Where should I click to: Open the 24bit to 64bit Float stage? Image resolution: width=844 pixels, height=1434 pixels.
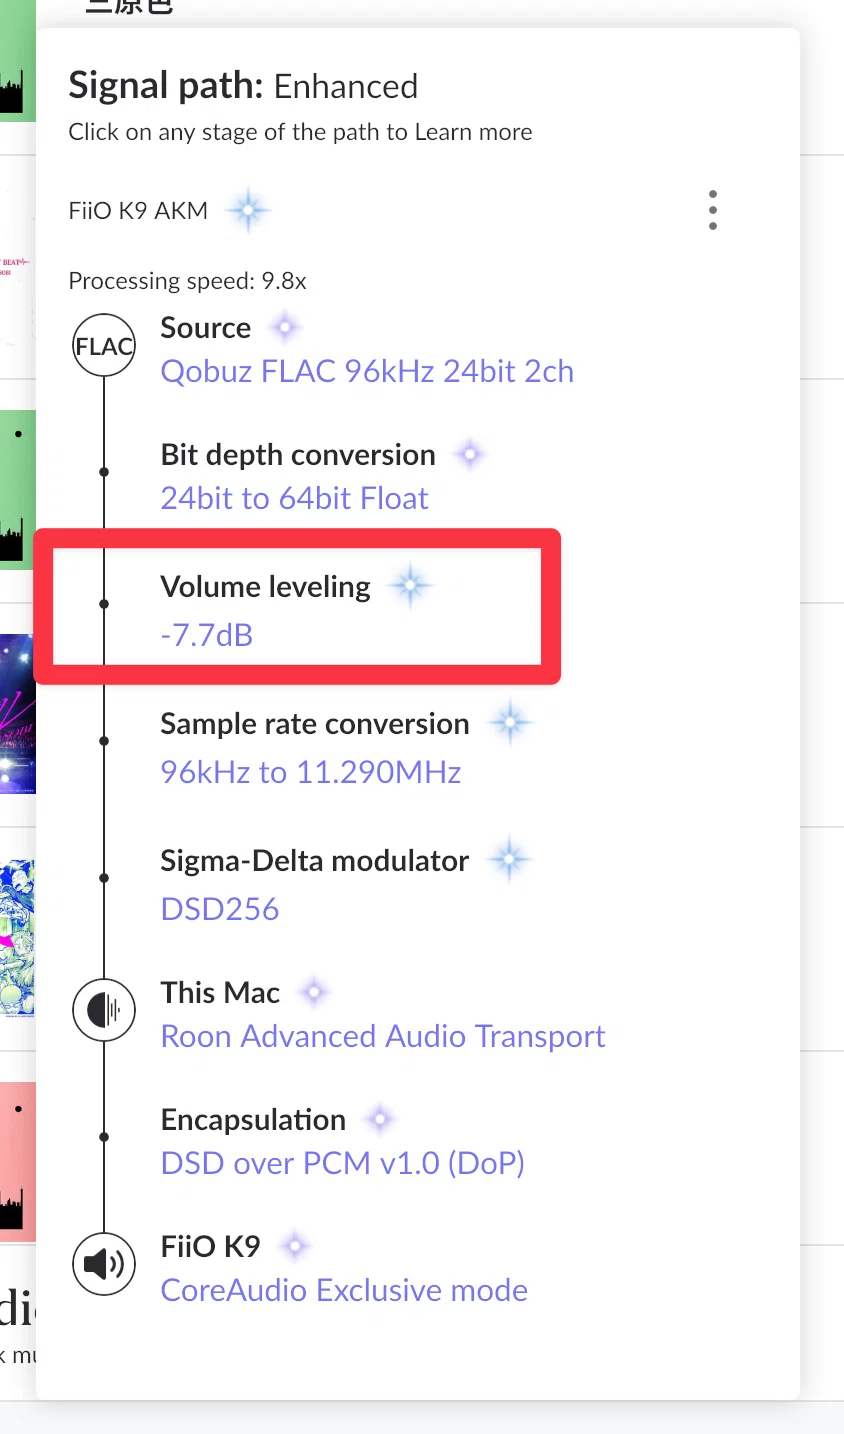(x=294, y=498)
